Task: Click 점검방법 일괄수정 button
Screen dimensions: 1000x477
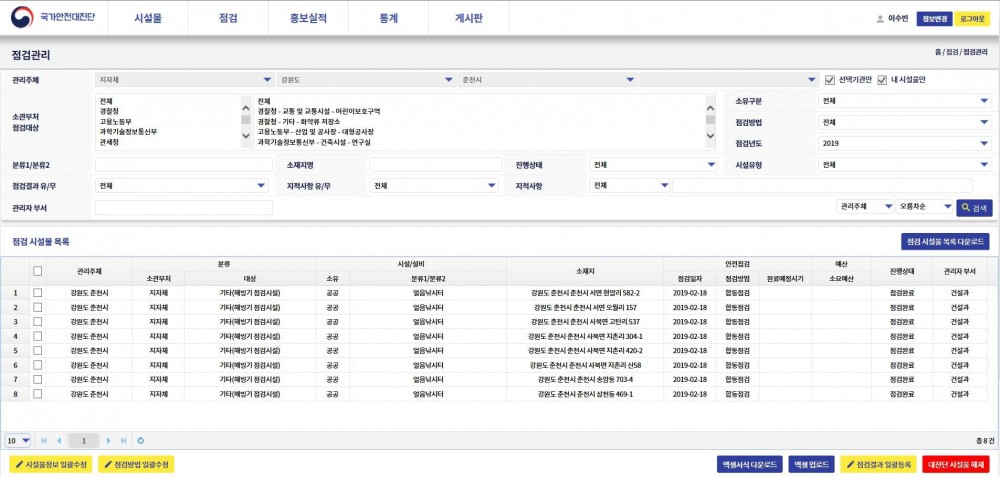Action: click(x=136, y=464)
